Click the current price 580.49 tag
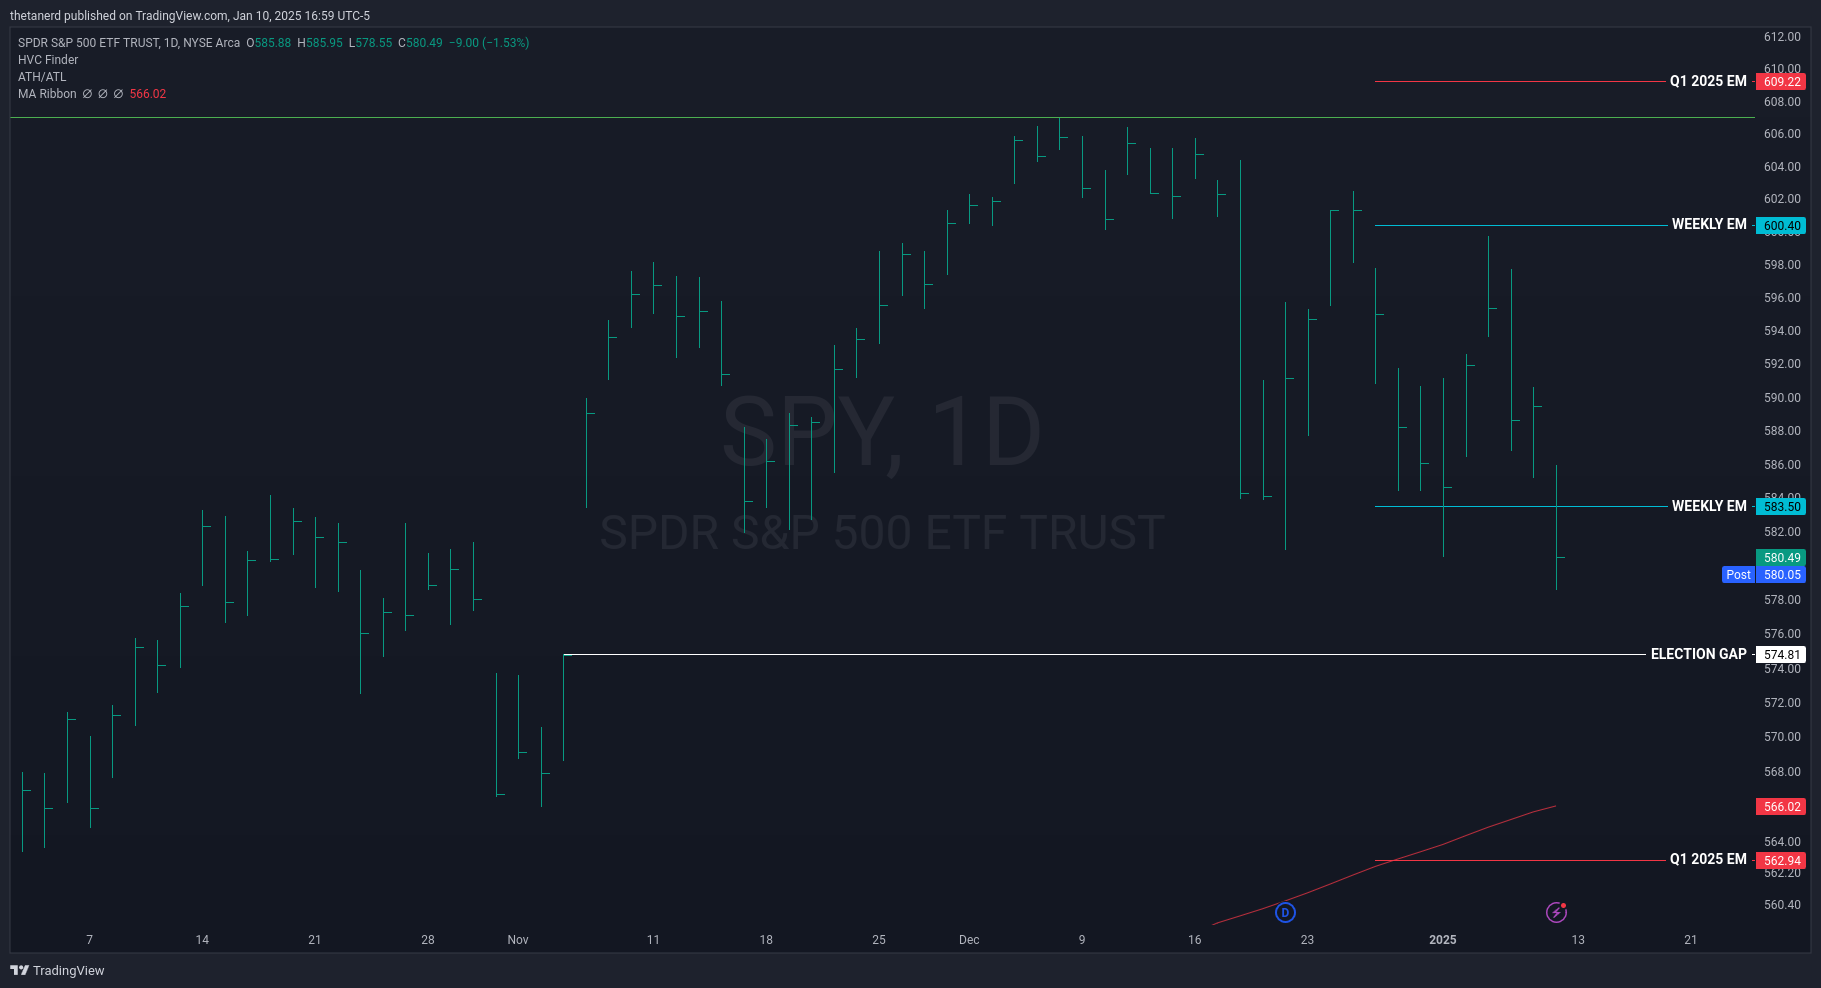Screen dimensions: 1821x988 point(1781,558)
